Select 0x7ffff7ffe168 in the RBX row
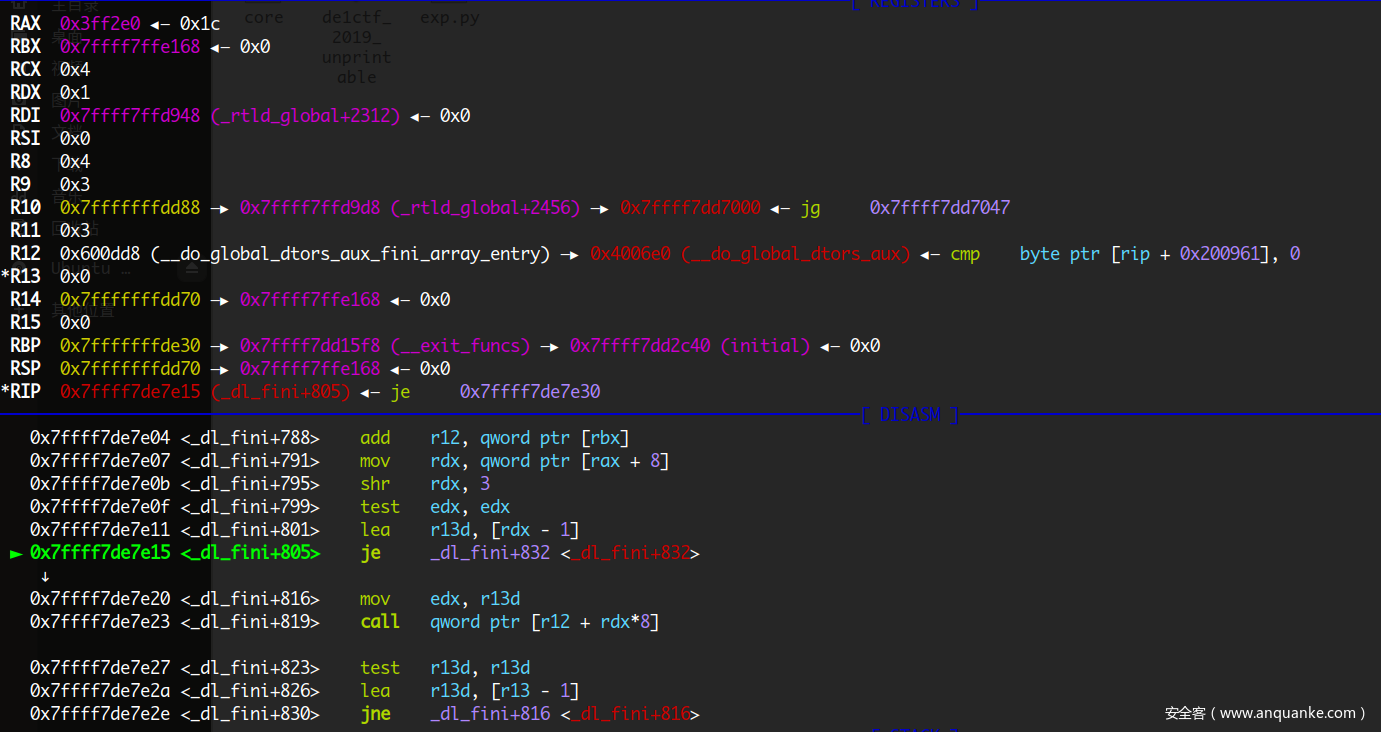The image size is (1381, 732). pos(130,46)
